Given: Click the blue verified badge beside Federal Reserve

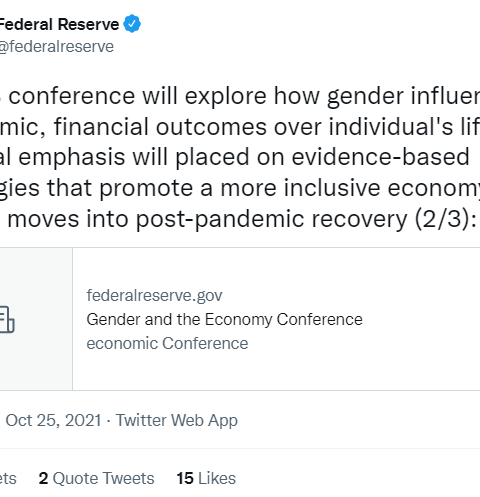Looking at the screenshot, I should 132,24.
